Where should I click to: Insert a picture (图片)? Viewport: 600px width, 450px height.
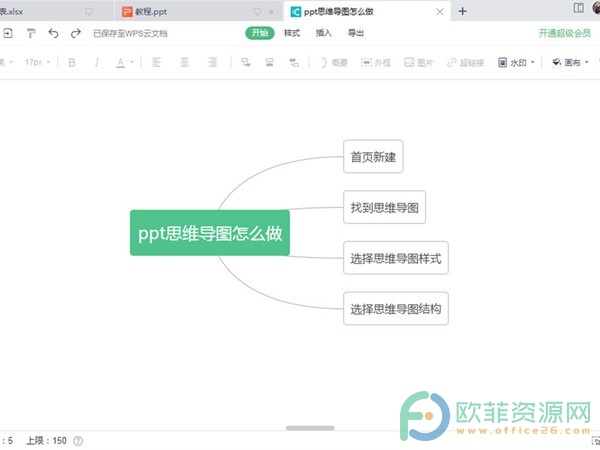coord(419,62)
